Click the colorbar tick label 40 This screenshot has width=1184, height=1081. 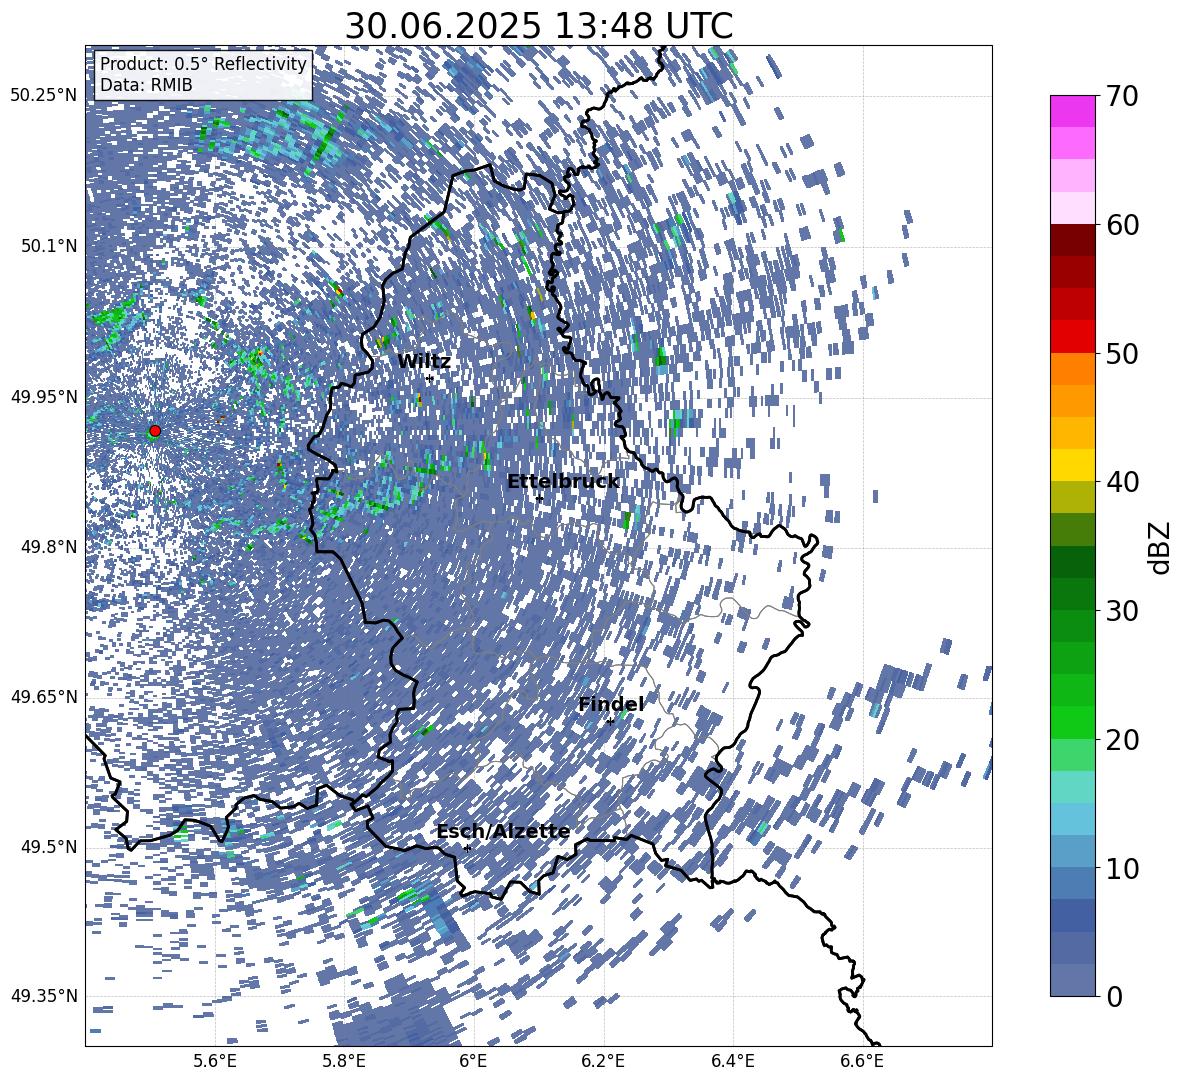click(1122, 482)
